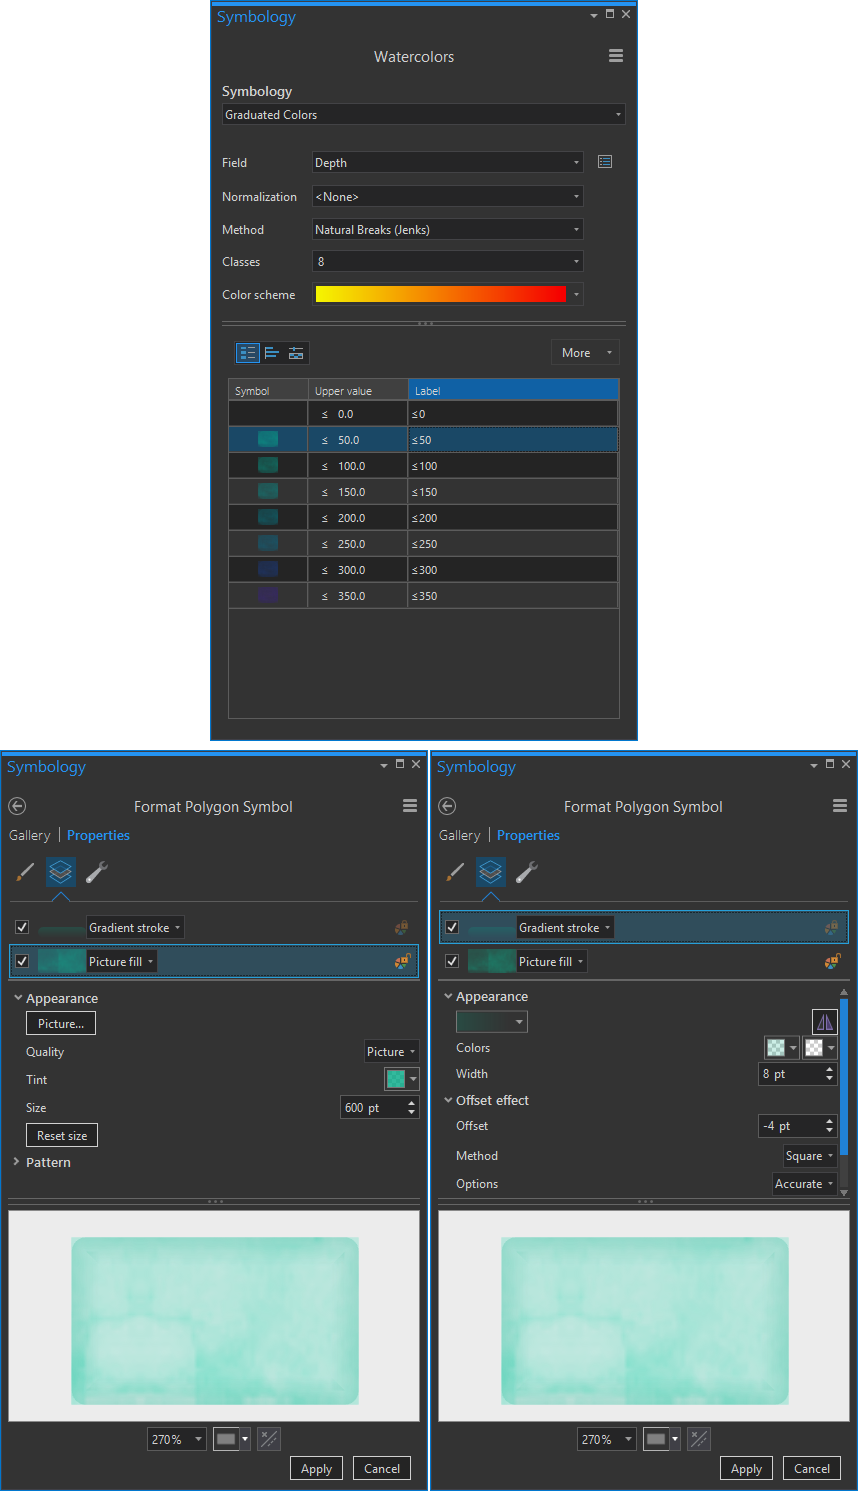This screenshot has height=1491, width=858.
Task: Toggle color lock on Picture fill, right pane
Action: click(x=832, y=962)
